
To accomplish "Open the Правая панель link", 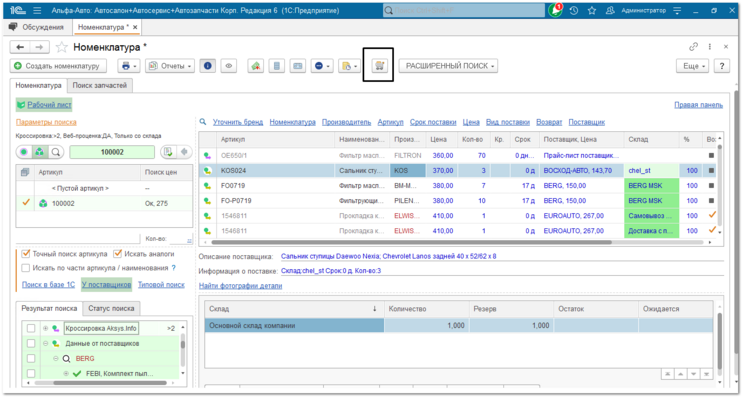I will tap(698, 105).
